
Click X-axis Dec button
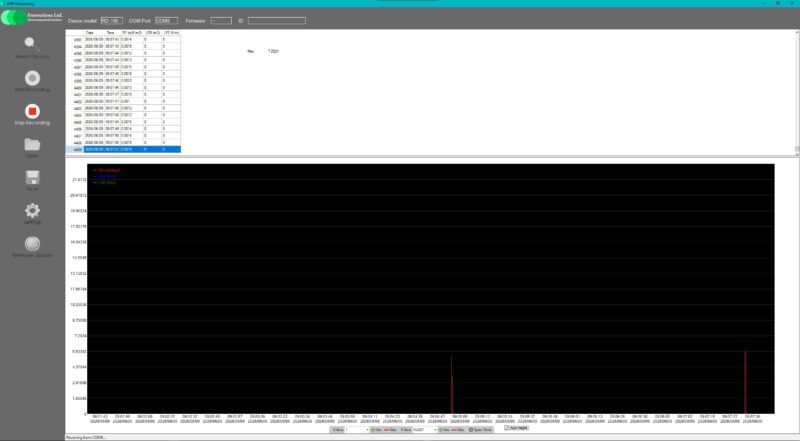click(390, 430)
